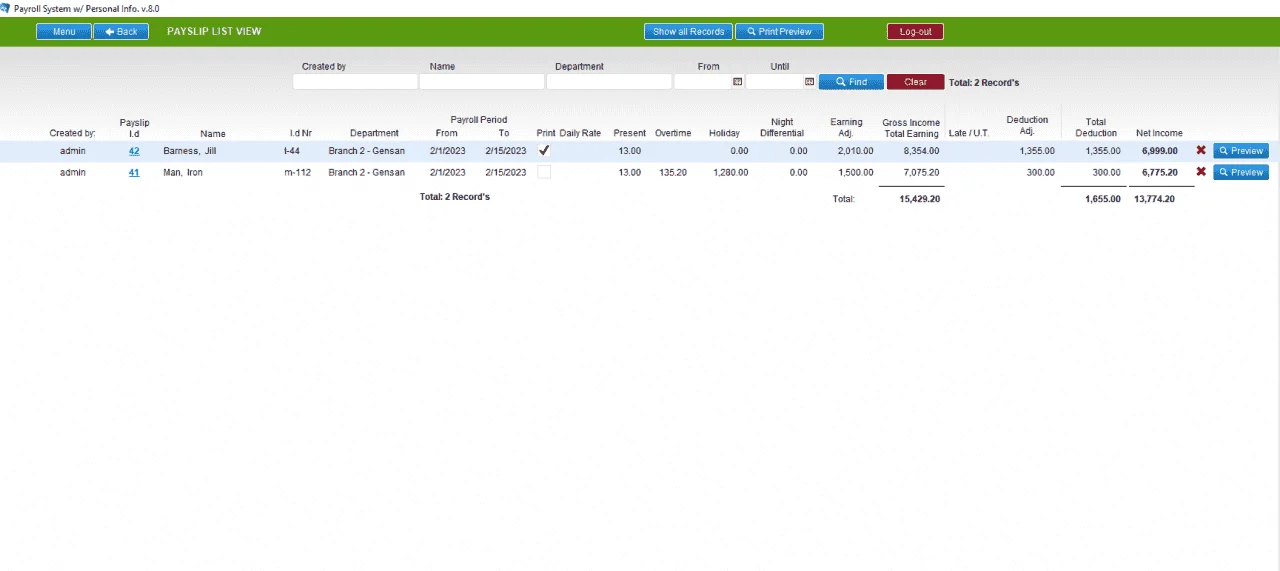Click the payroll app icon in title bar
1280x571 pixels.
(x=5, y=7)
